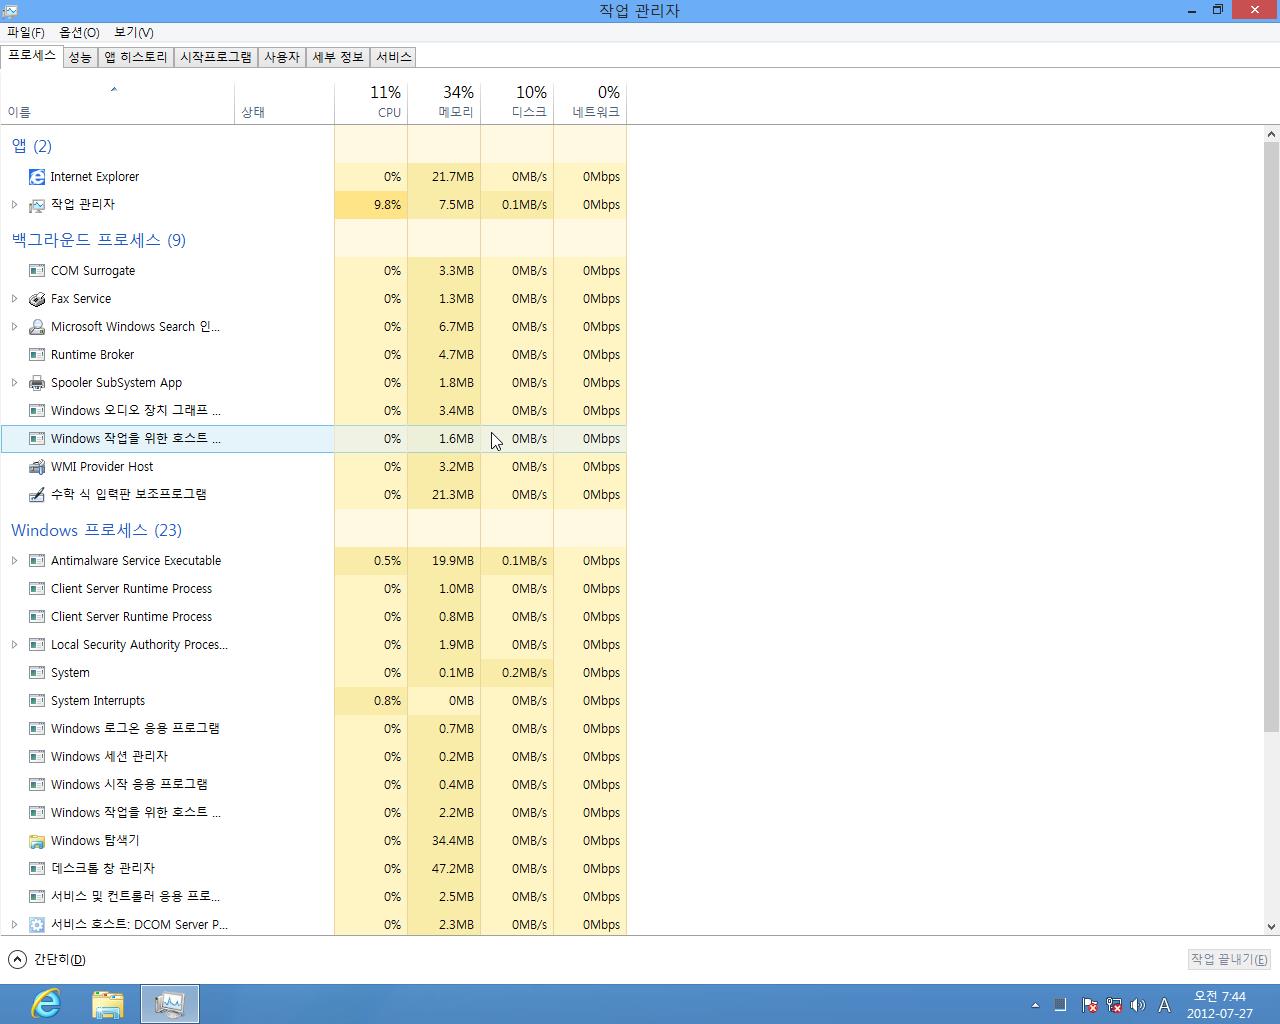Switch to the 서비스 tab
The height and width of the screenshot is (1024, 1280).
coord(394,57)
